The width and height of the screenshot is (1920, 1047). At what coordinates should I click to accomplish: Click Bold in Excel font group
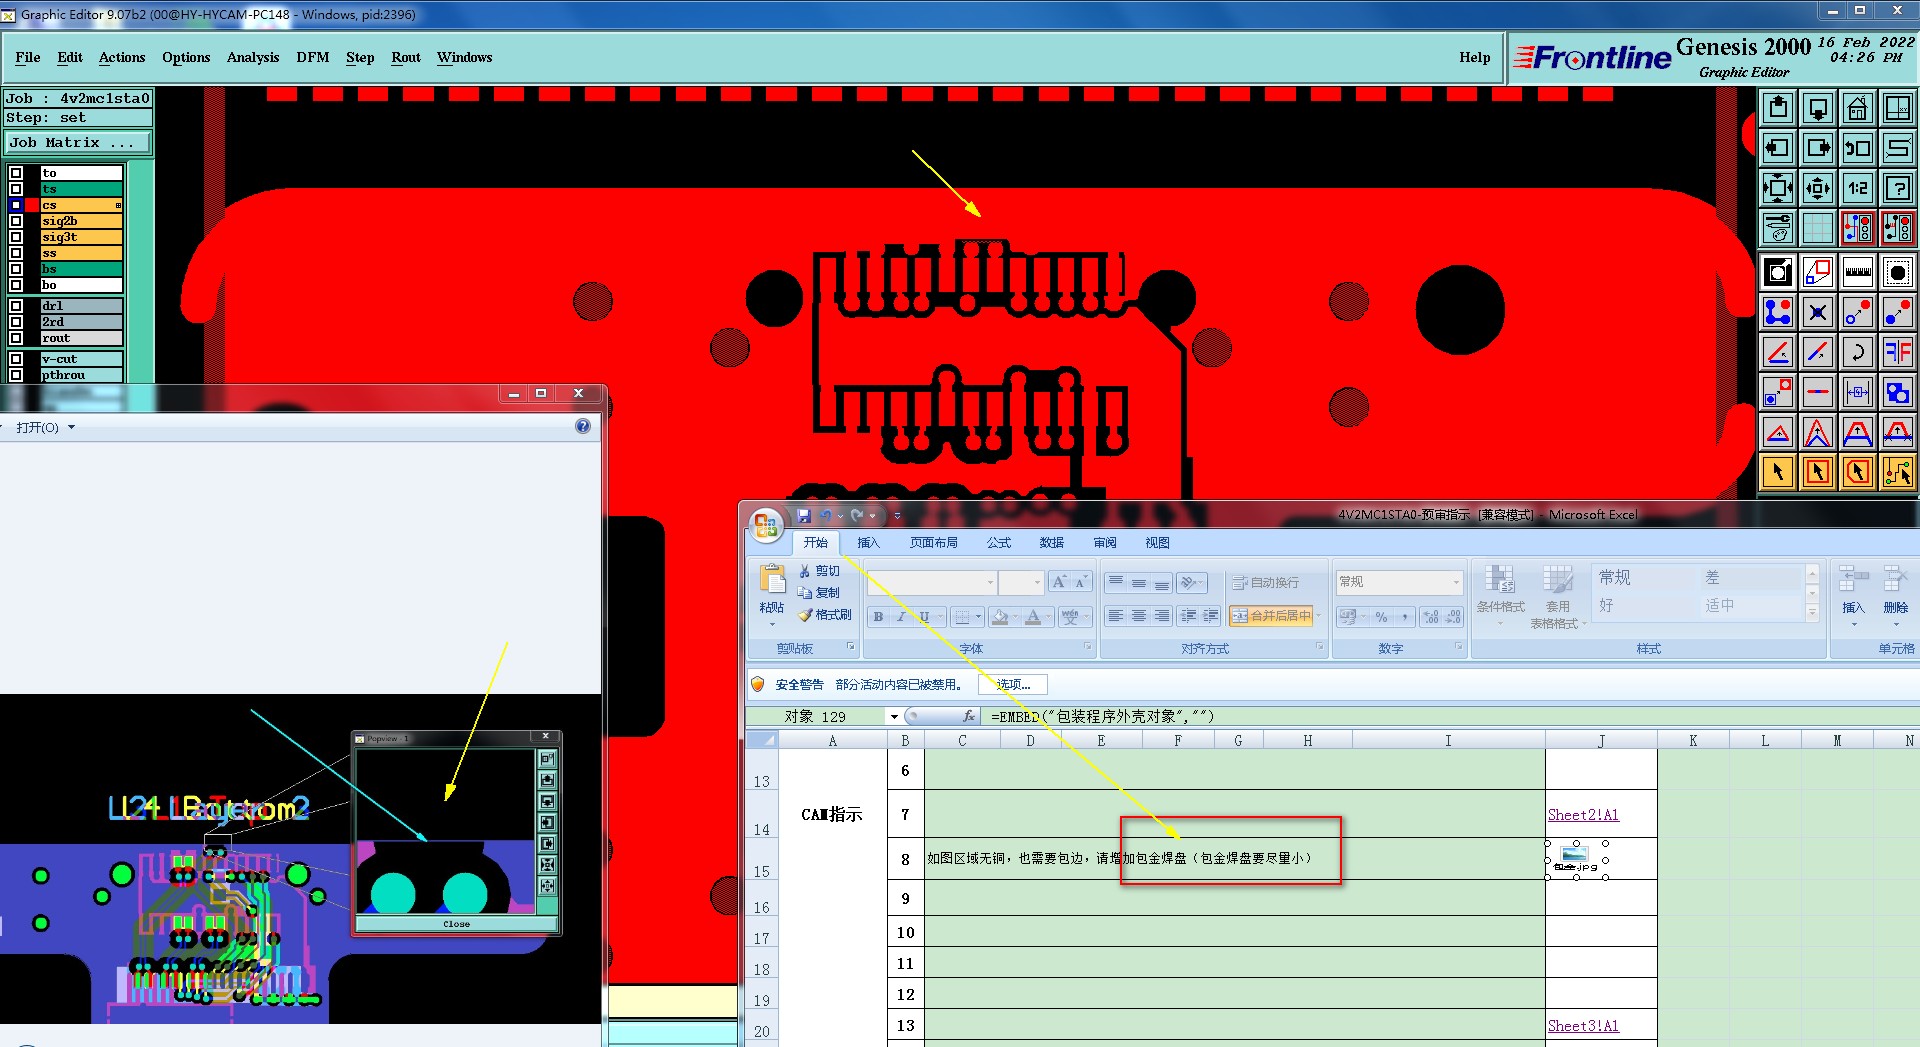(x=878, y=617)
